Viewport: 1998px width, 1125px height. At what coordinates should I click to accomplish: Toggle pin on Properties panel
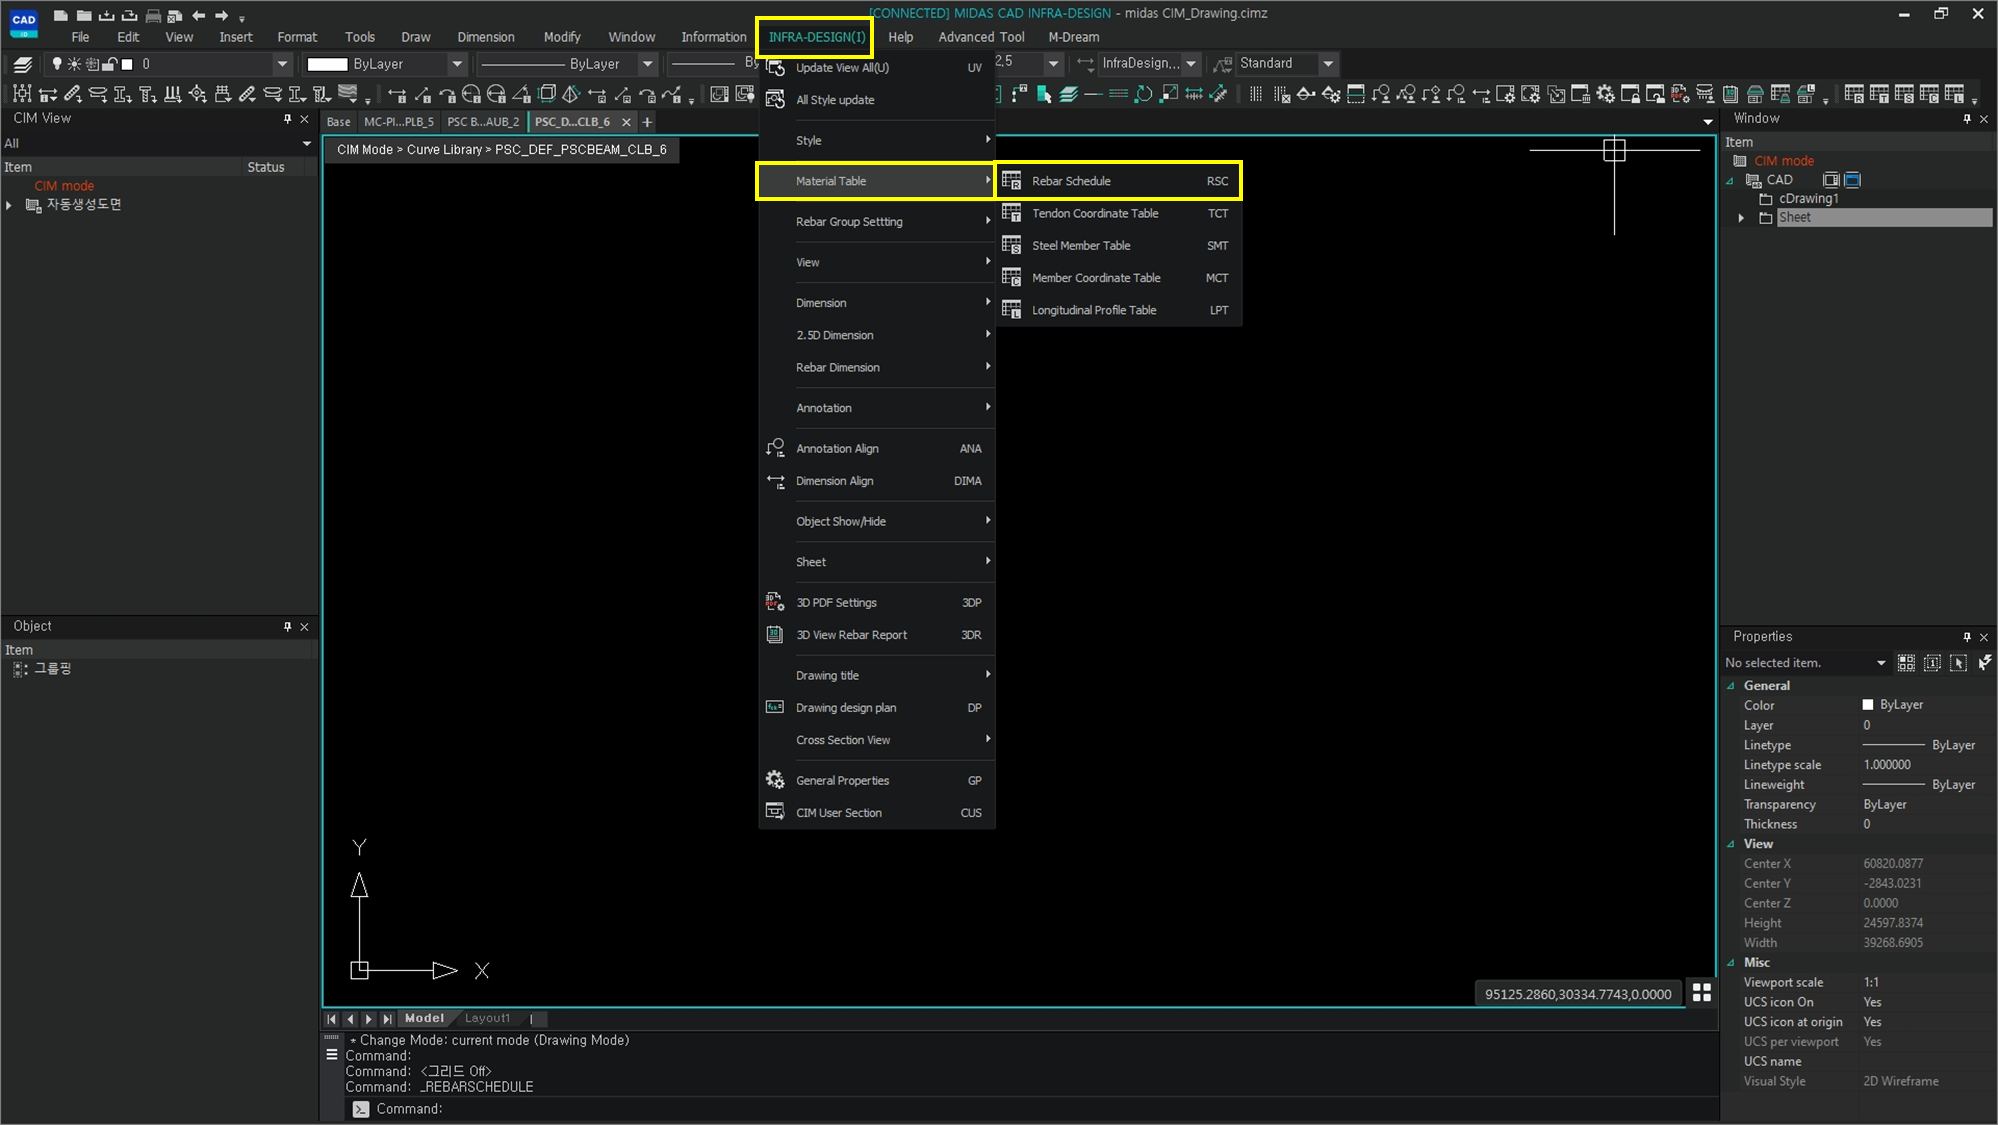click(x=1967, y=636)
